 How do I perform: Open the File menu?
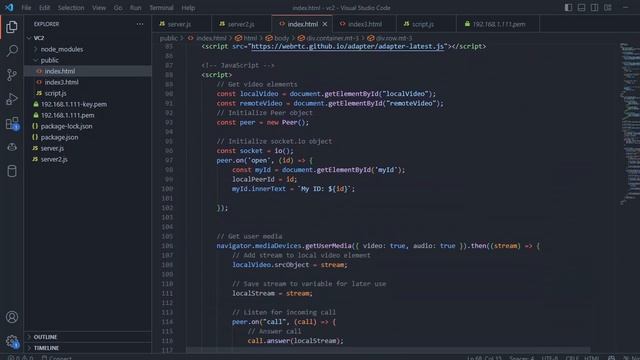(26, 8)
